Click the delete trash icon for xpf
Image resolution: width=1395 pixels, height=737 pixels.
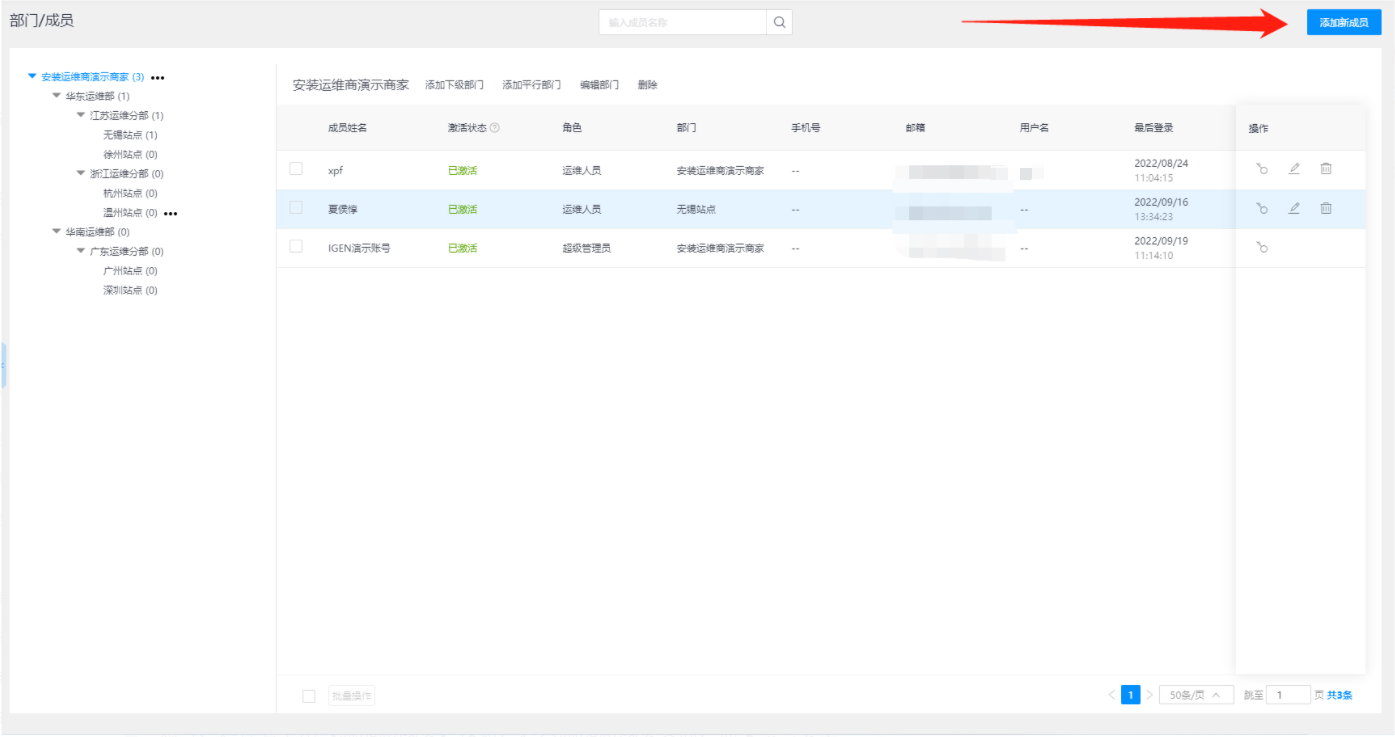[1326, 169]
